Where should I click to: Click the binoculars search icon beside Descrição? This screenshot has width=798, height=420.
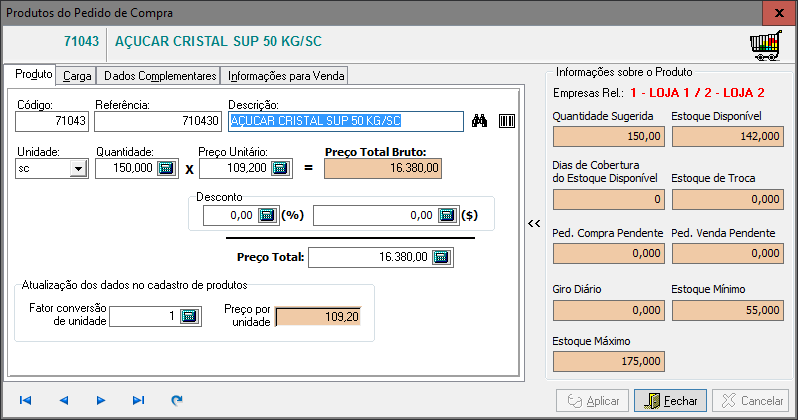pos(480,121)
